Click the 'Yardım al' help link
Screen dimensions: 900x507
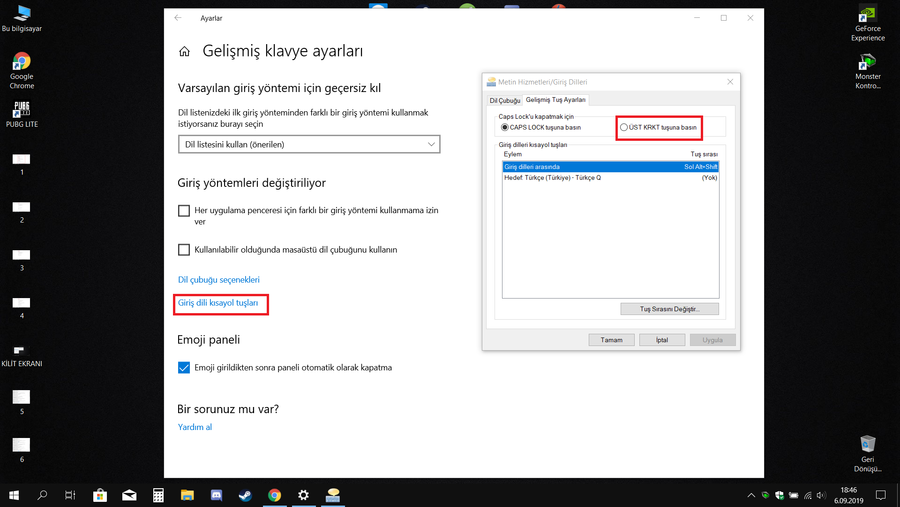[195, 427]
